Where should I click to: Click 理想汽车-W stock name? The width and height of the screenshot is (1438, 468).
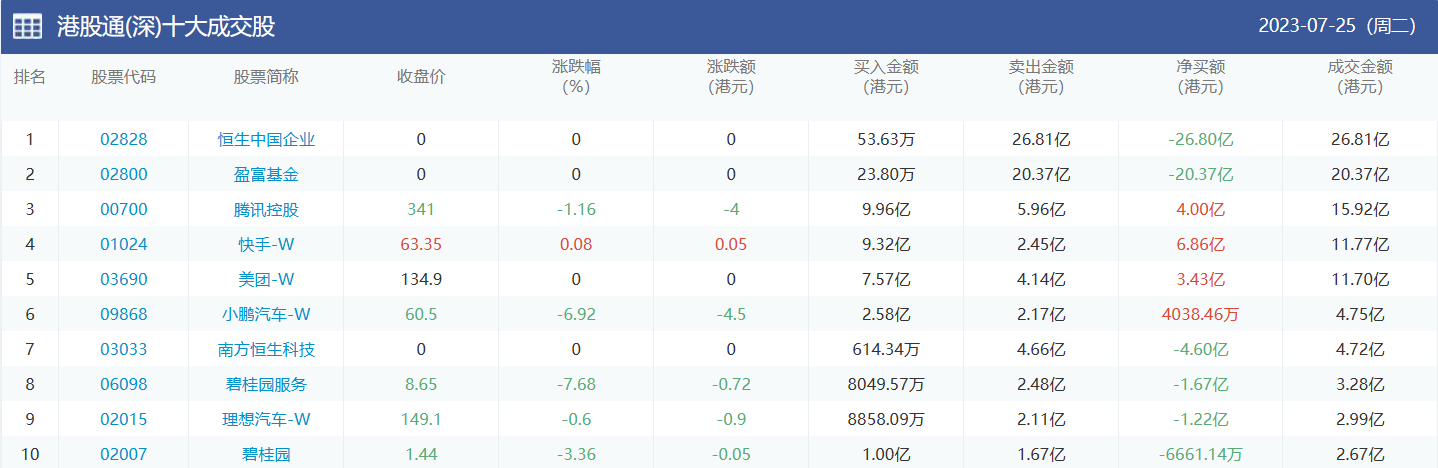click(x=266, y=420)
